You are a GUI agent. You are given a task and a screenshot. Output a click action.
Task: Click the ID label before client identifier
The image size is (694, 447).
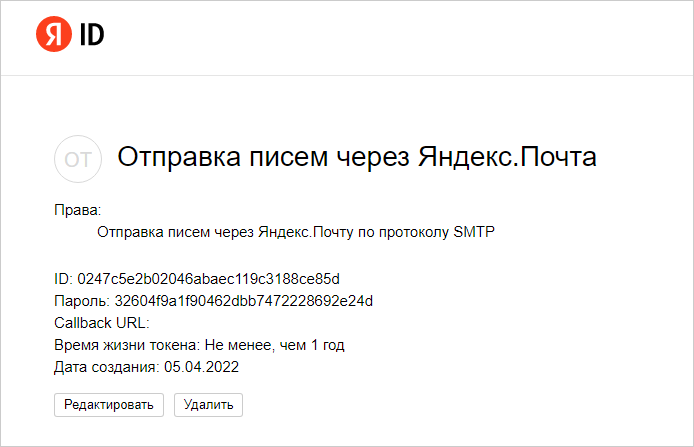[63, 278]
